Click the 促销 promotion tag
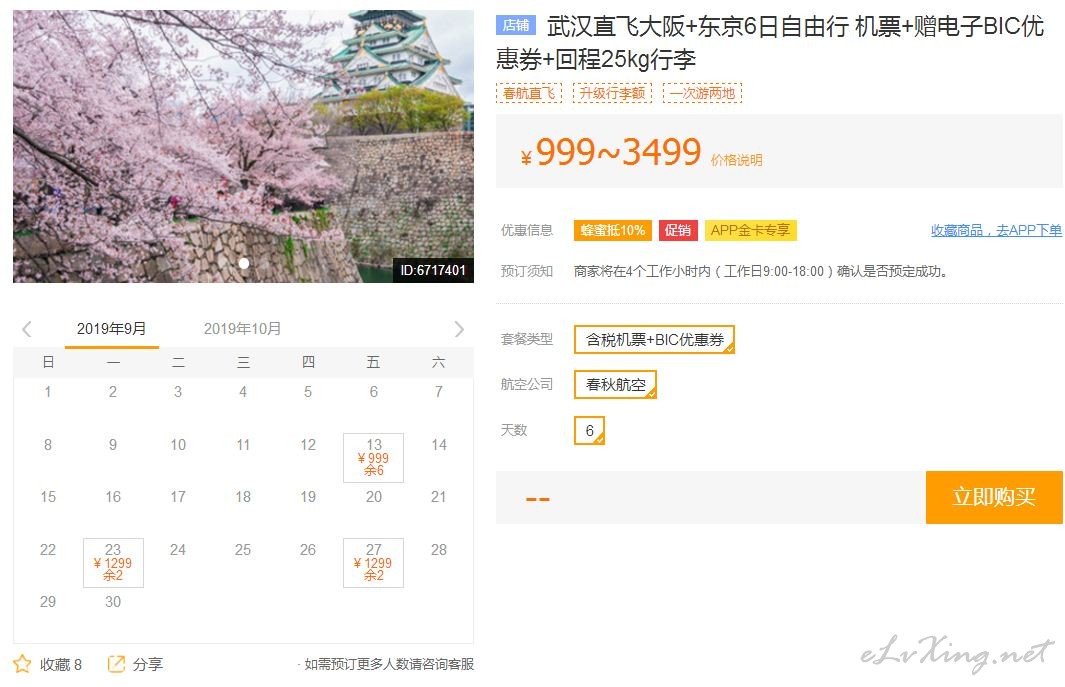Viewport: 1065px width, 687px height. (678, 230)
